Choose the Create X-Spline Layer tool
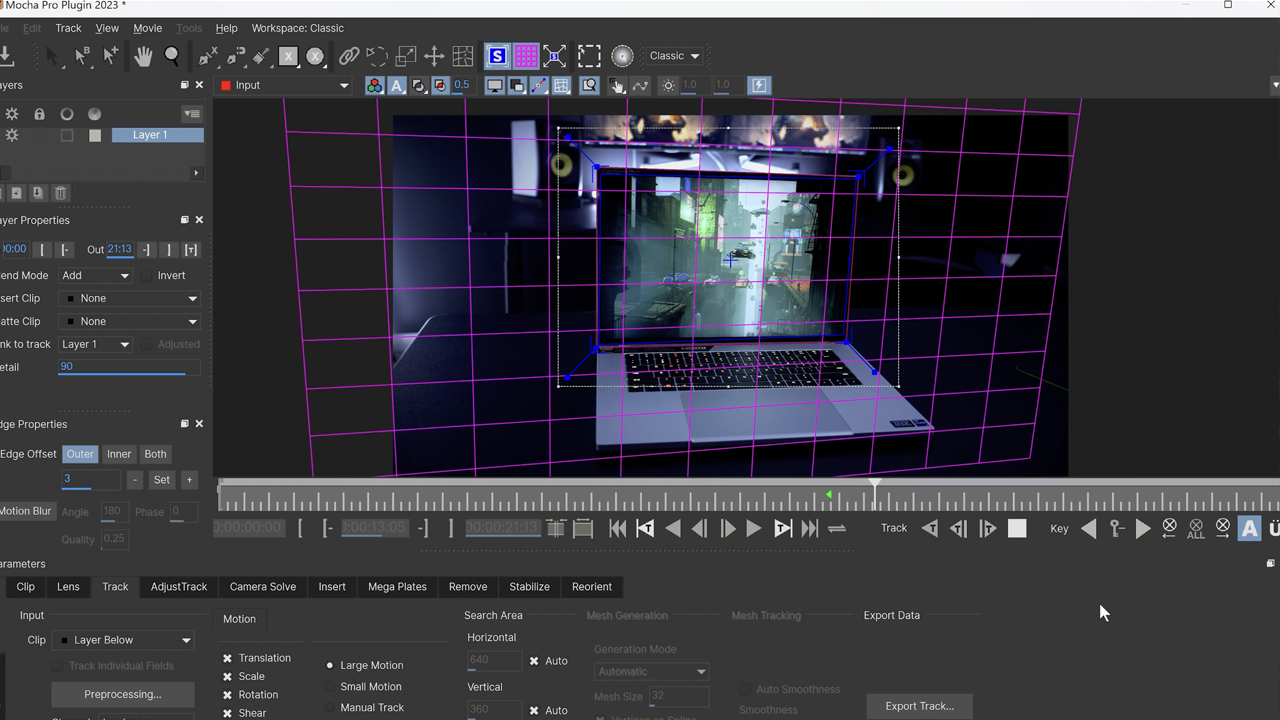The height and width of the screenshot is (720, 1280). [x=208, y=56]
